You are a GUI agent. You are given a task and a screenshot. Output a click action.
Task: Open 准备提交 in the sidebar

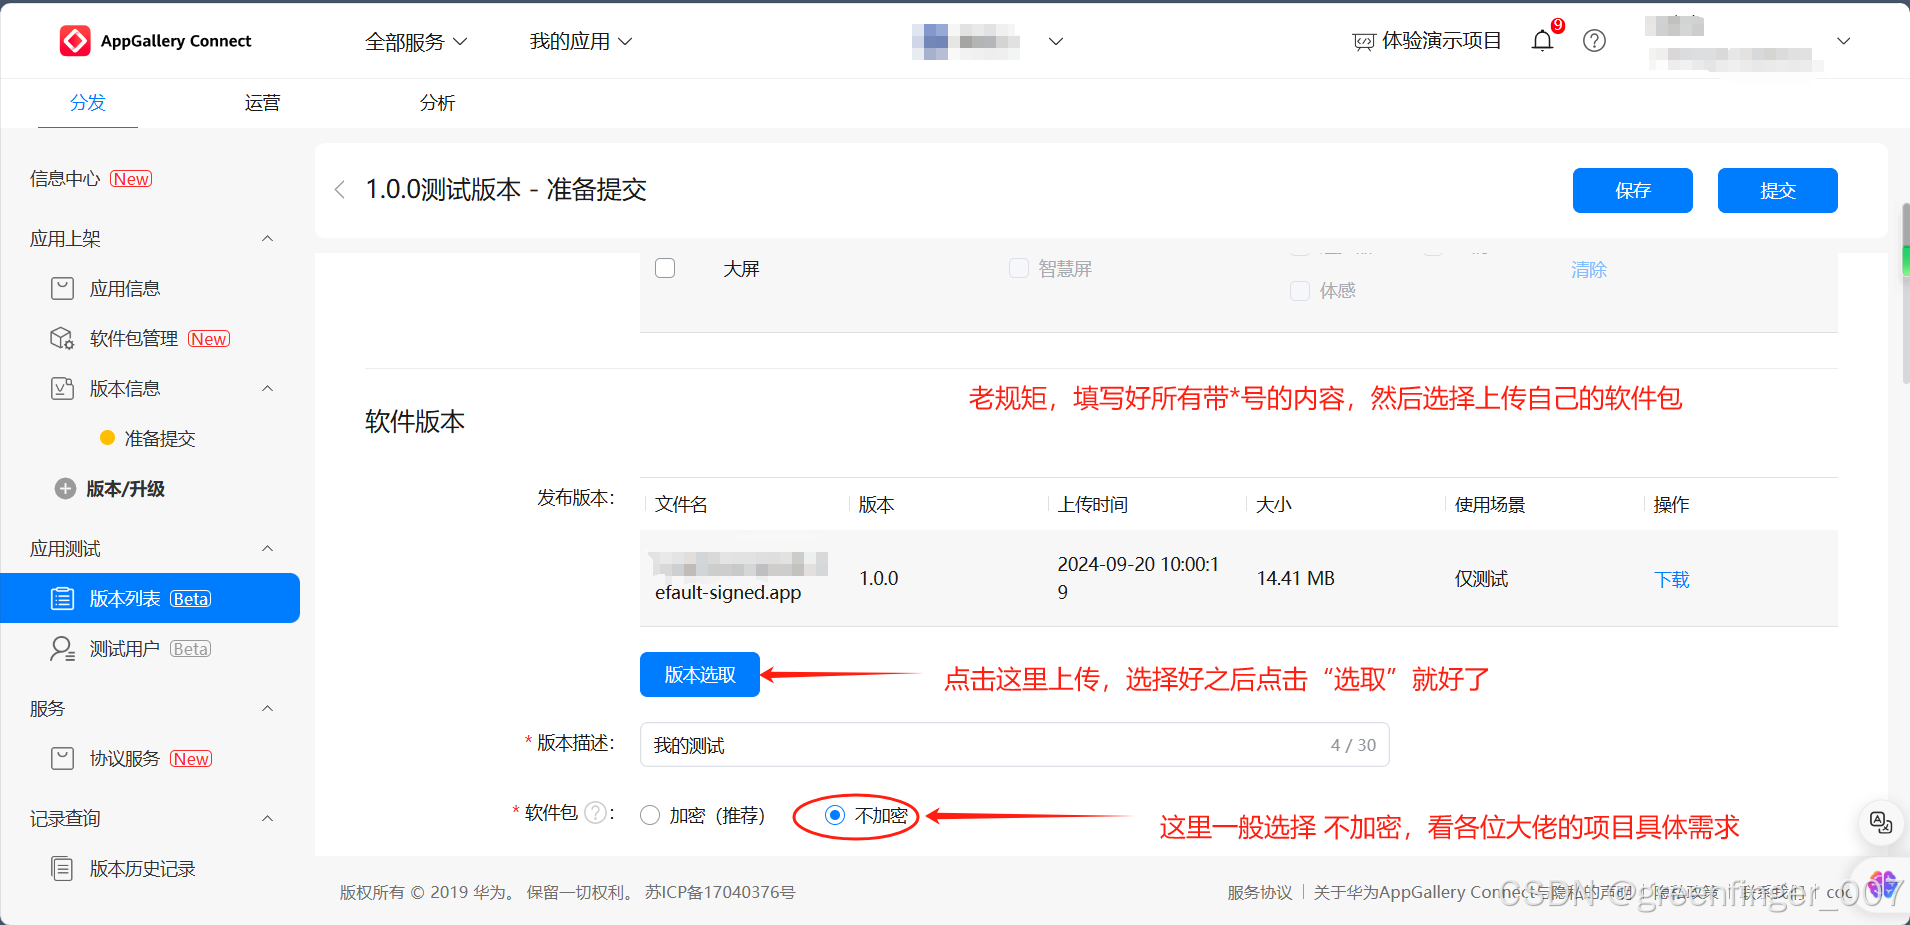160,439
